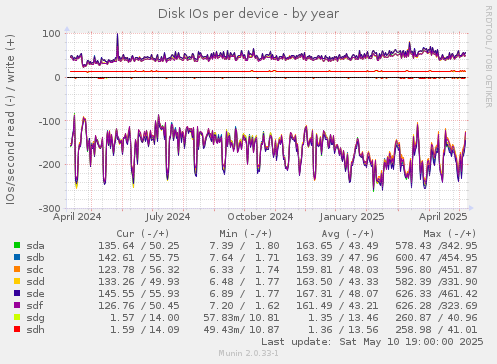Viewport: 497px width, 364px height.
Task: Click the 'sdg' device label
Action: (x=35, y=319)
